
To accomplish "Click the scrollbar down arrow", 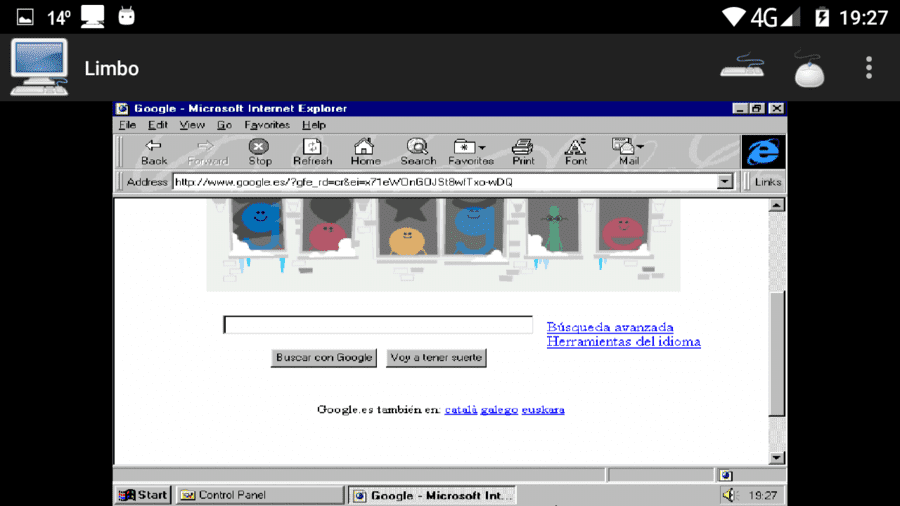I will pyautogui.click(x=777, y=457).
